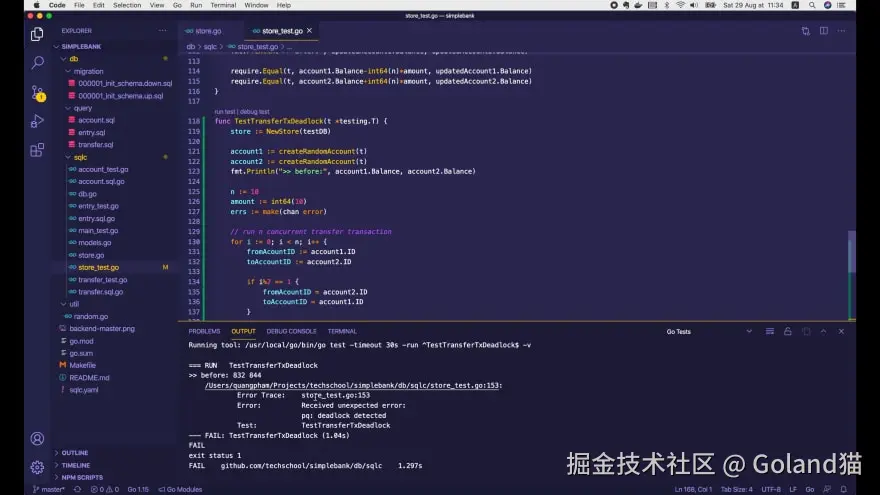Close the store_test.go tab
The height and width of the screenshot is (495, 880).
point(309,31)
